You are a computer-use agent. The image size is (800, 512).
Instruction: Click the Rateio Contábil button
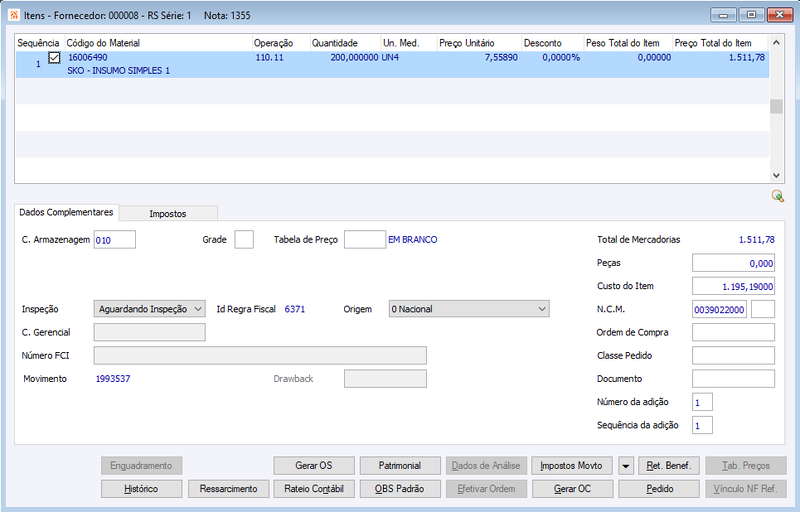pyautogui.click(x=314, y=489)
